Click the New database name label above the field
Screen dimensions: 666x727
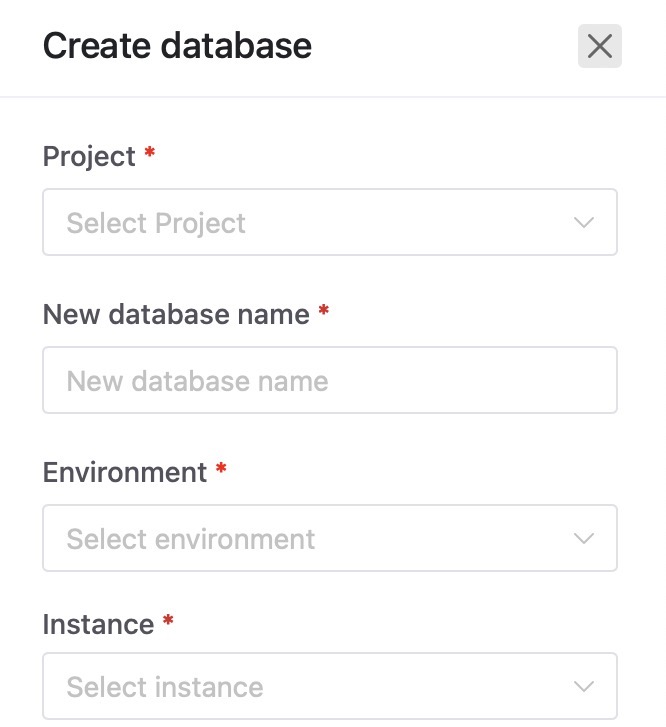(x=176, y=314)
